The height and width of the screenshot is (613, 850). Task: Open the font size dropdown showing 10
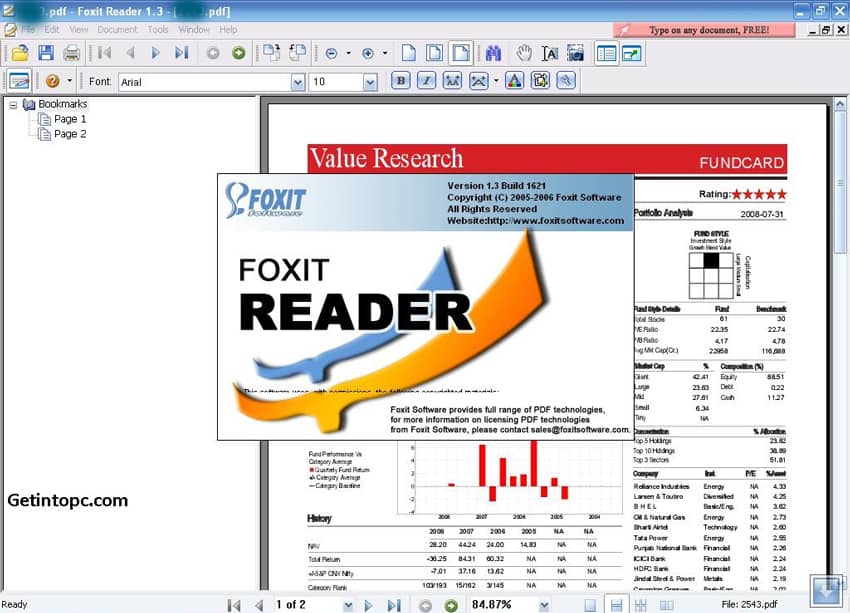pos(370,82)
